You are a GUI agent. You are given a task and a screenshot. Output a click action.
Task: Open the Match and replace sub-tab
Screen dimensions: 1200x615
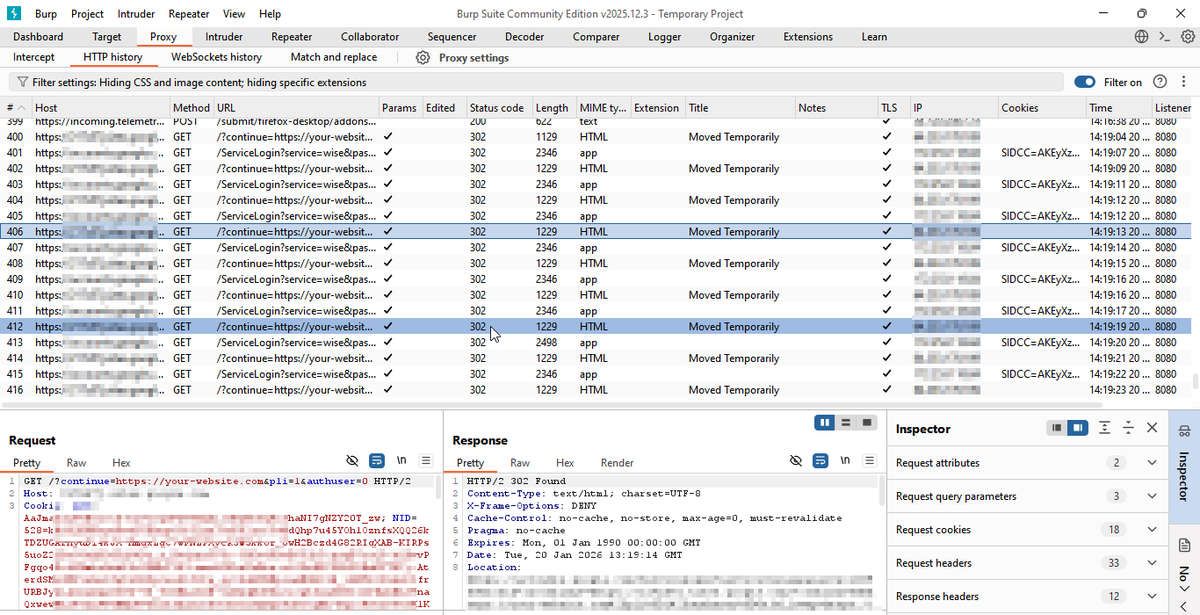(334, 58)
